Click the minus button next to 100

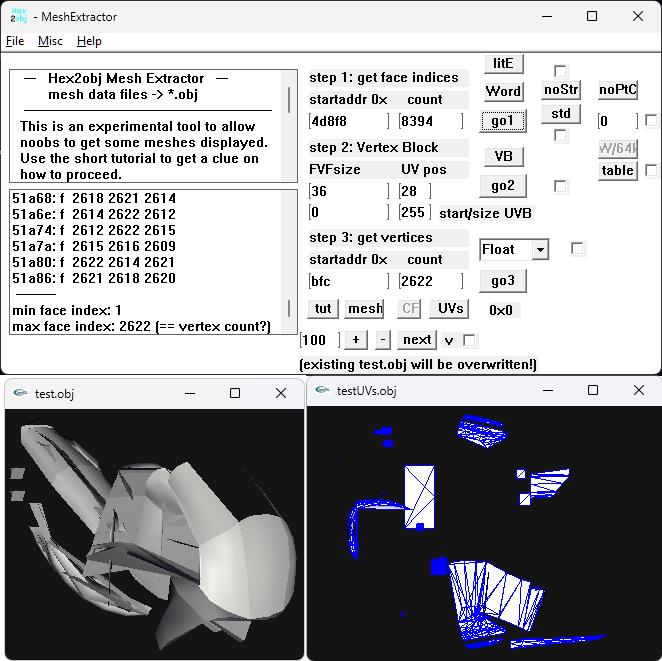[383, 340]
